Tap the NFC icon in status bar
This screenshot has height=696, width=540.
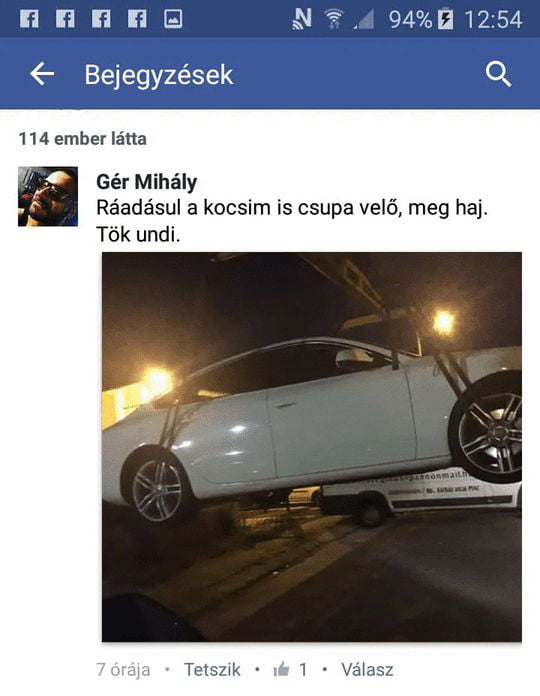302,20
